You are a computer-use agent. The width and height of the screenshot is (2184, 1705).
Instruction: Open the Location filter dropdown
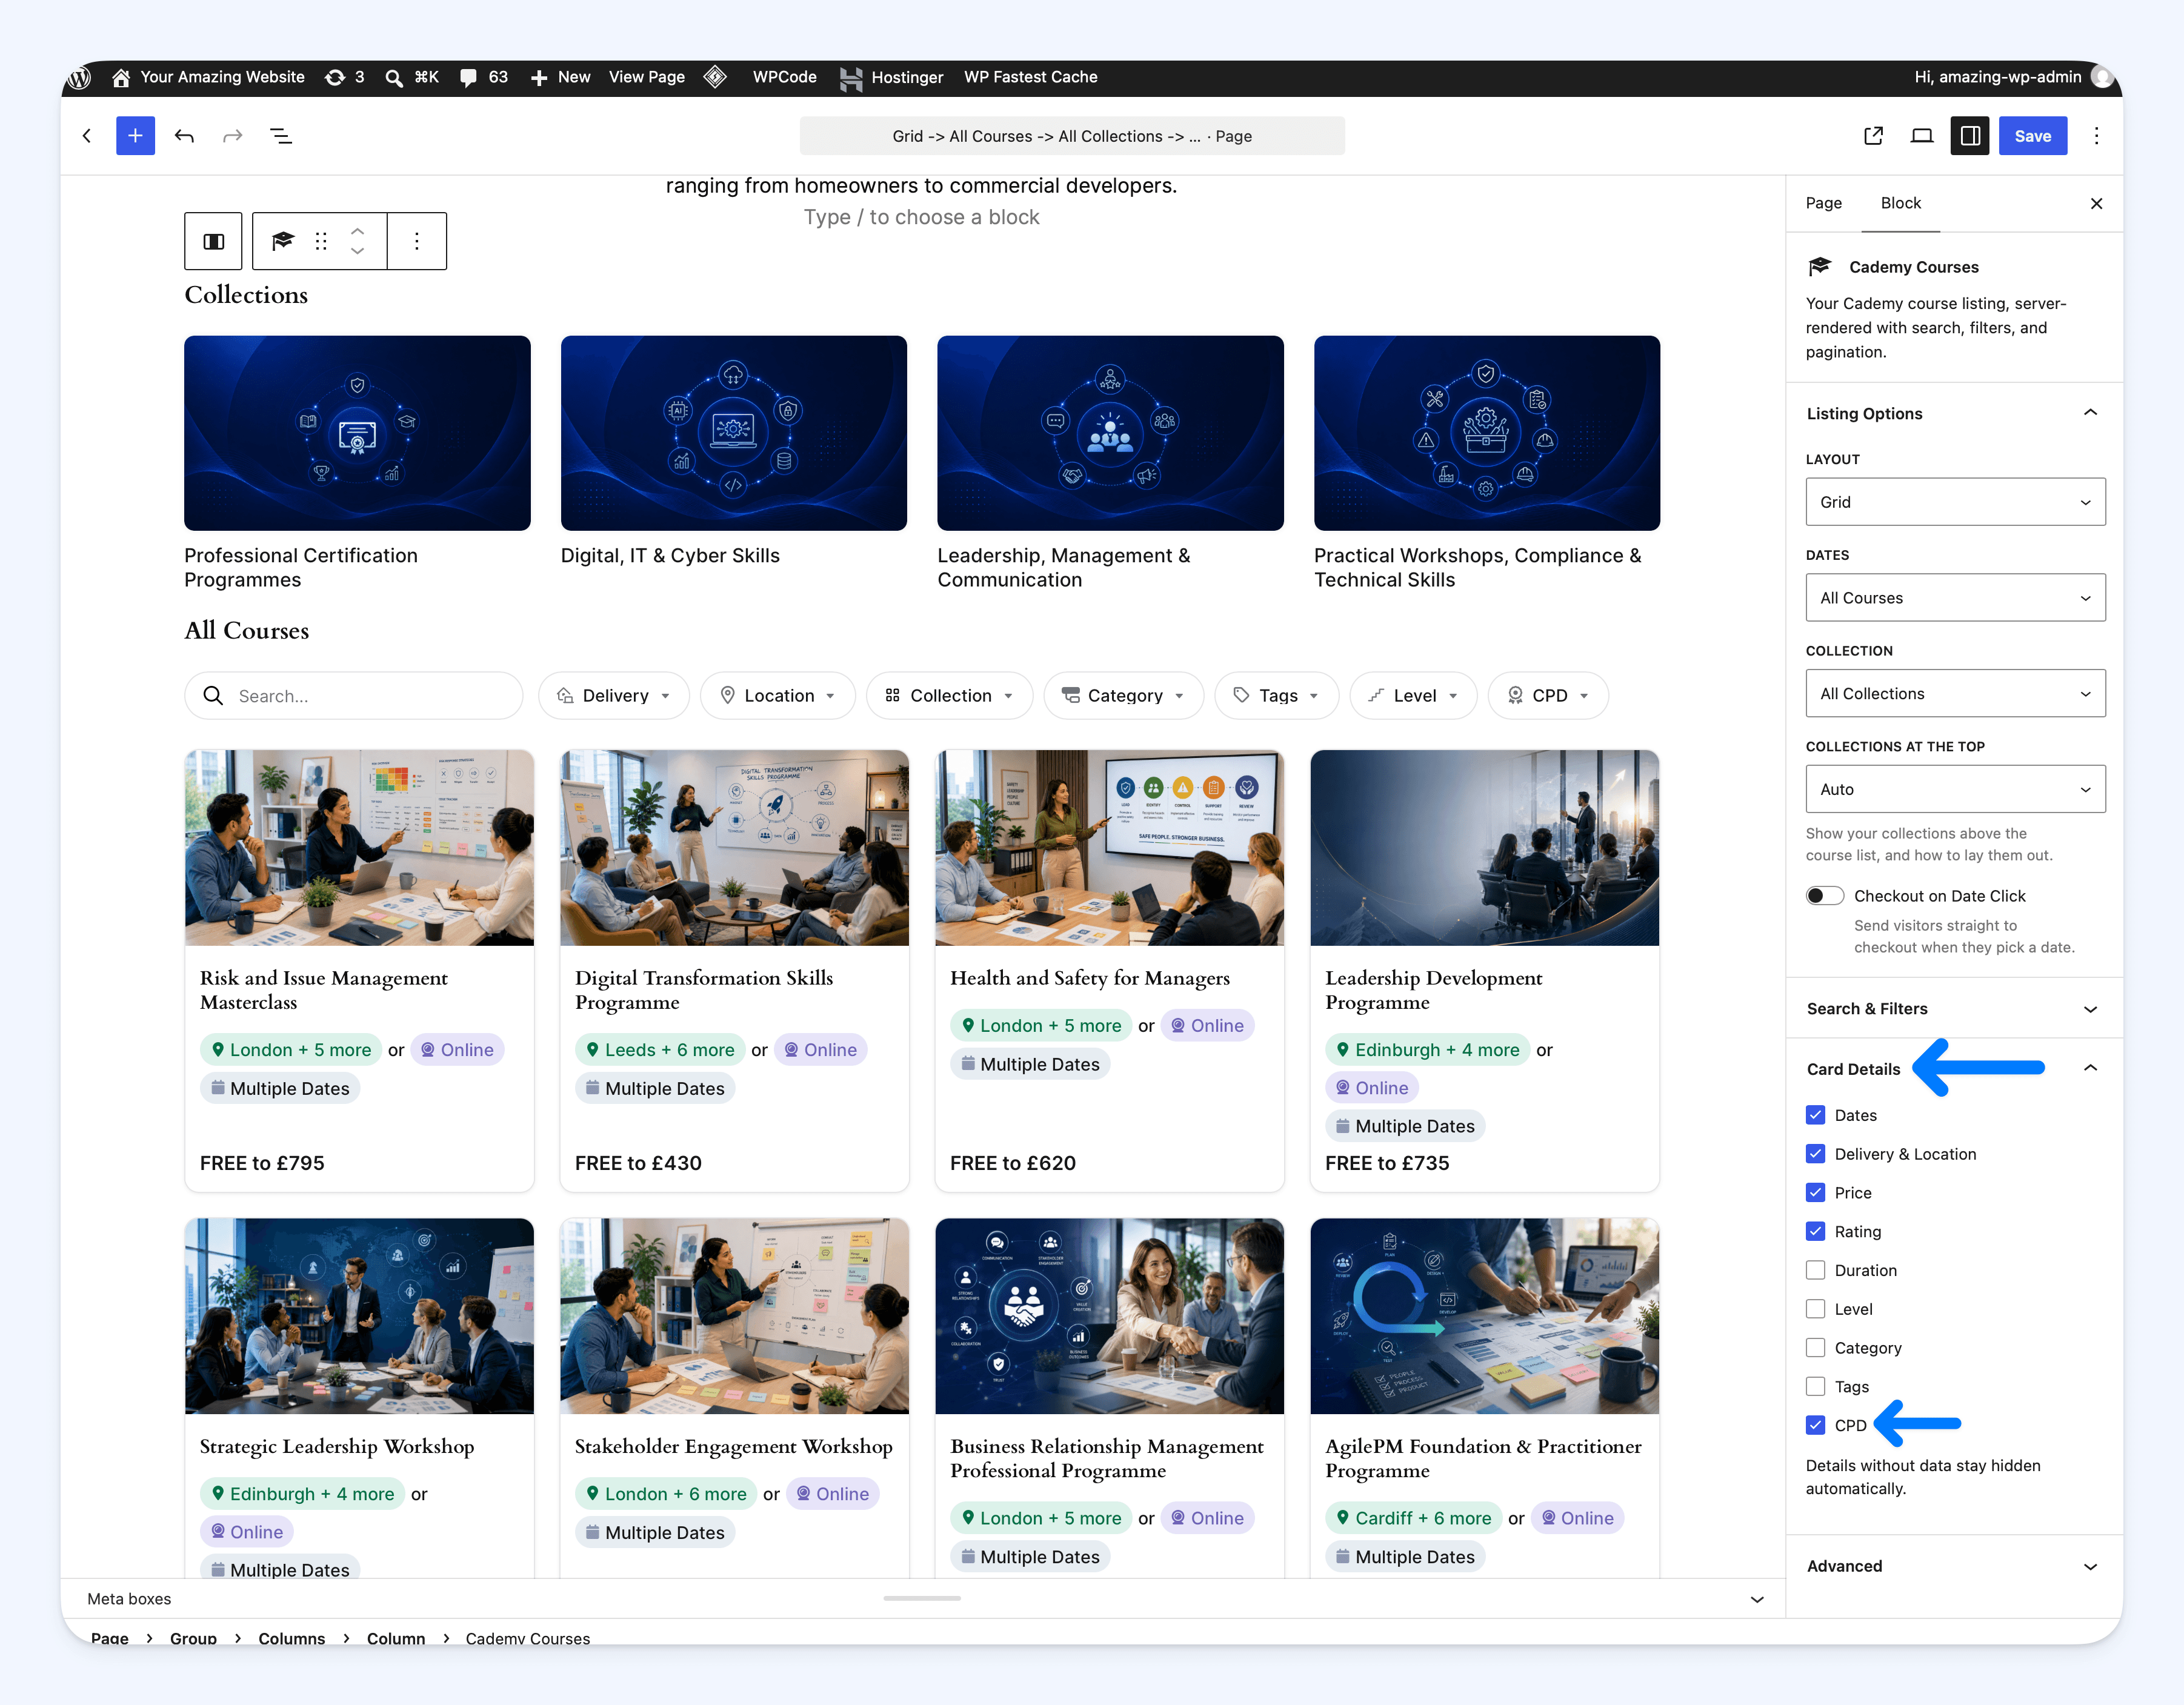coord(778,696)
